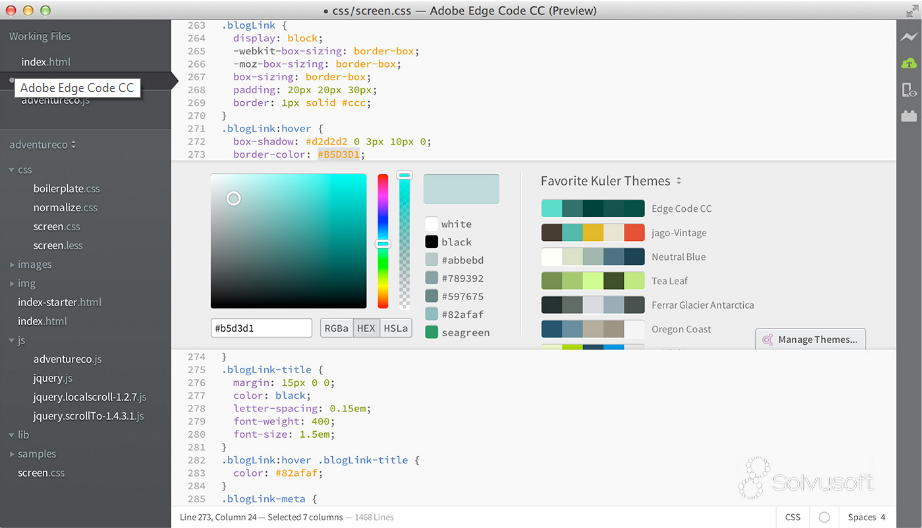
Task: Switch color format to HSLa
Action: 396,328
